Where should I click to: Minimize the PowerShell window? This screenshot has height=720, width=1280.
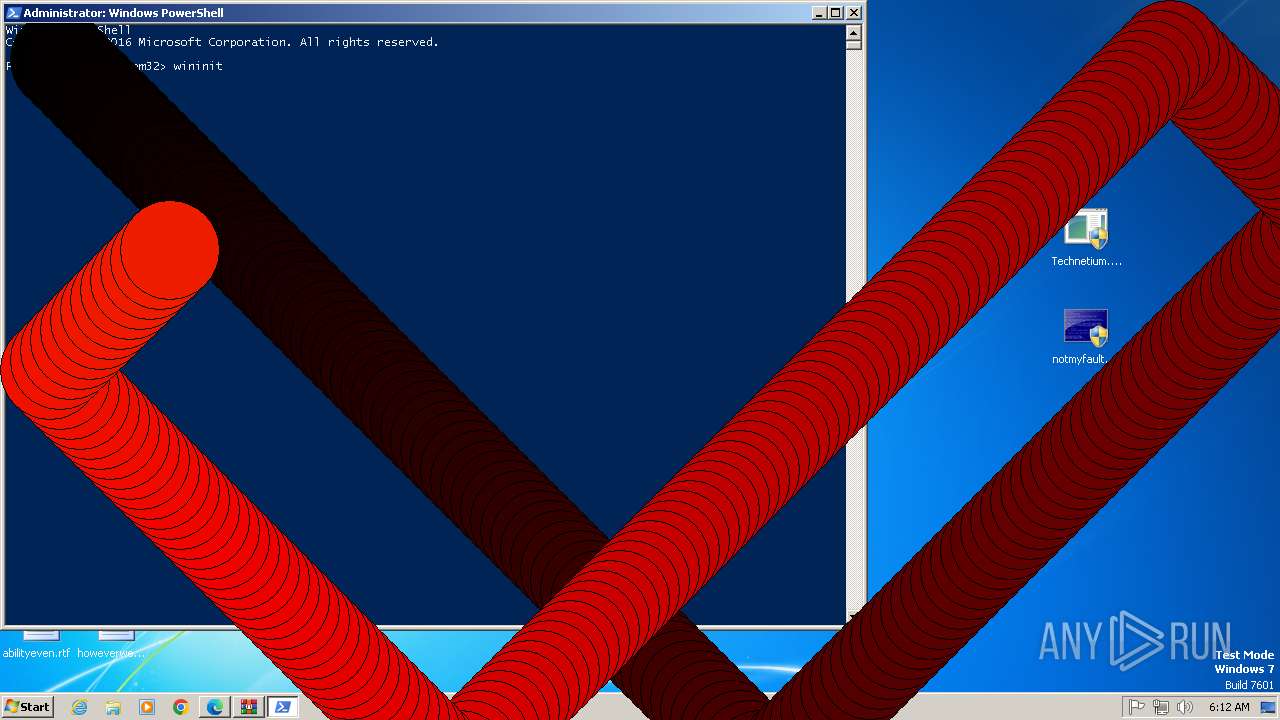click(818, 13)
